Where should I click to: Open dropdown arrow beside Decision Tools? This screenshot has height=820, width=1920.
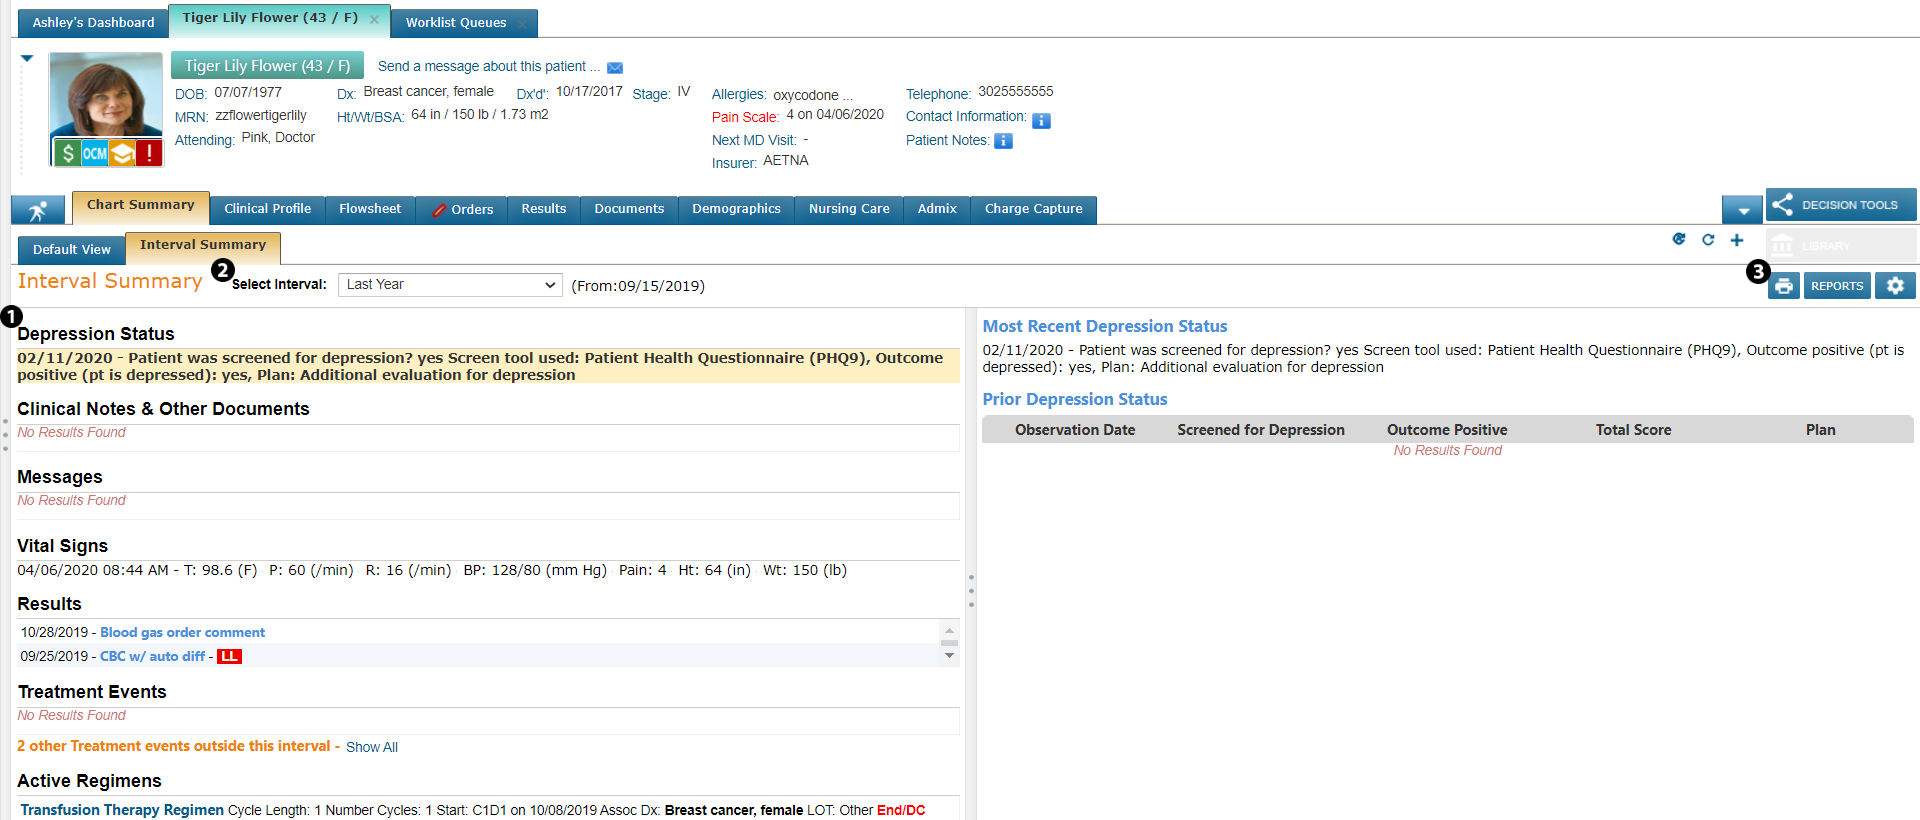click(x=1743, y=210)
